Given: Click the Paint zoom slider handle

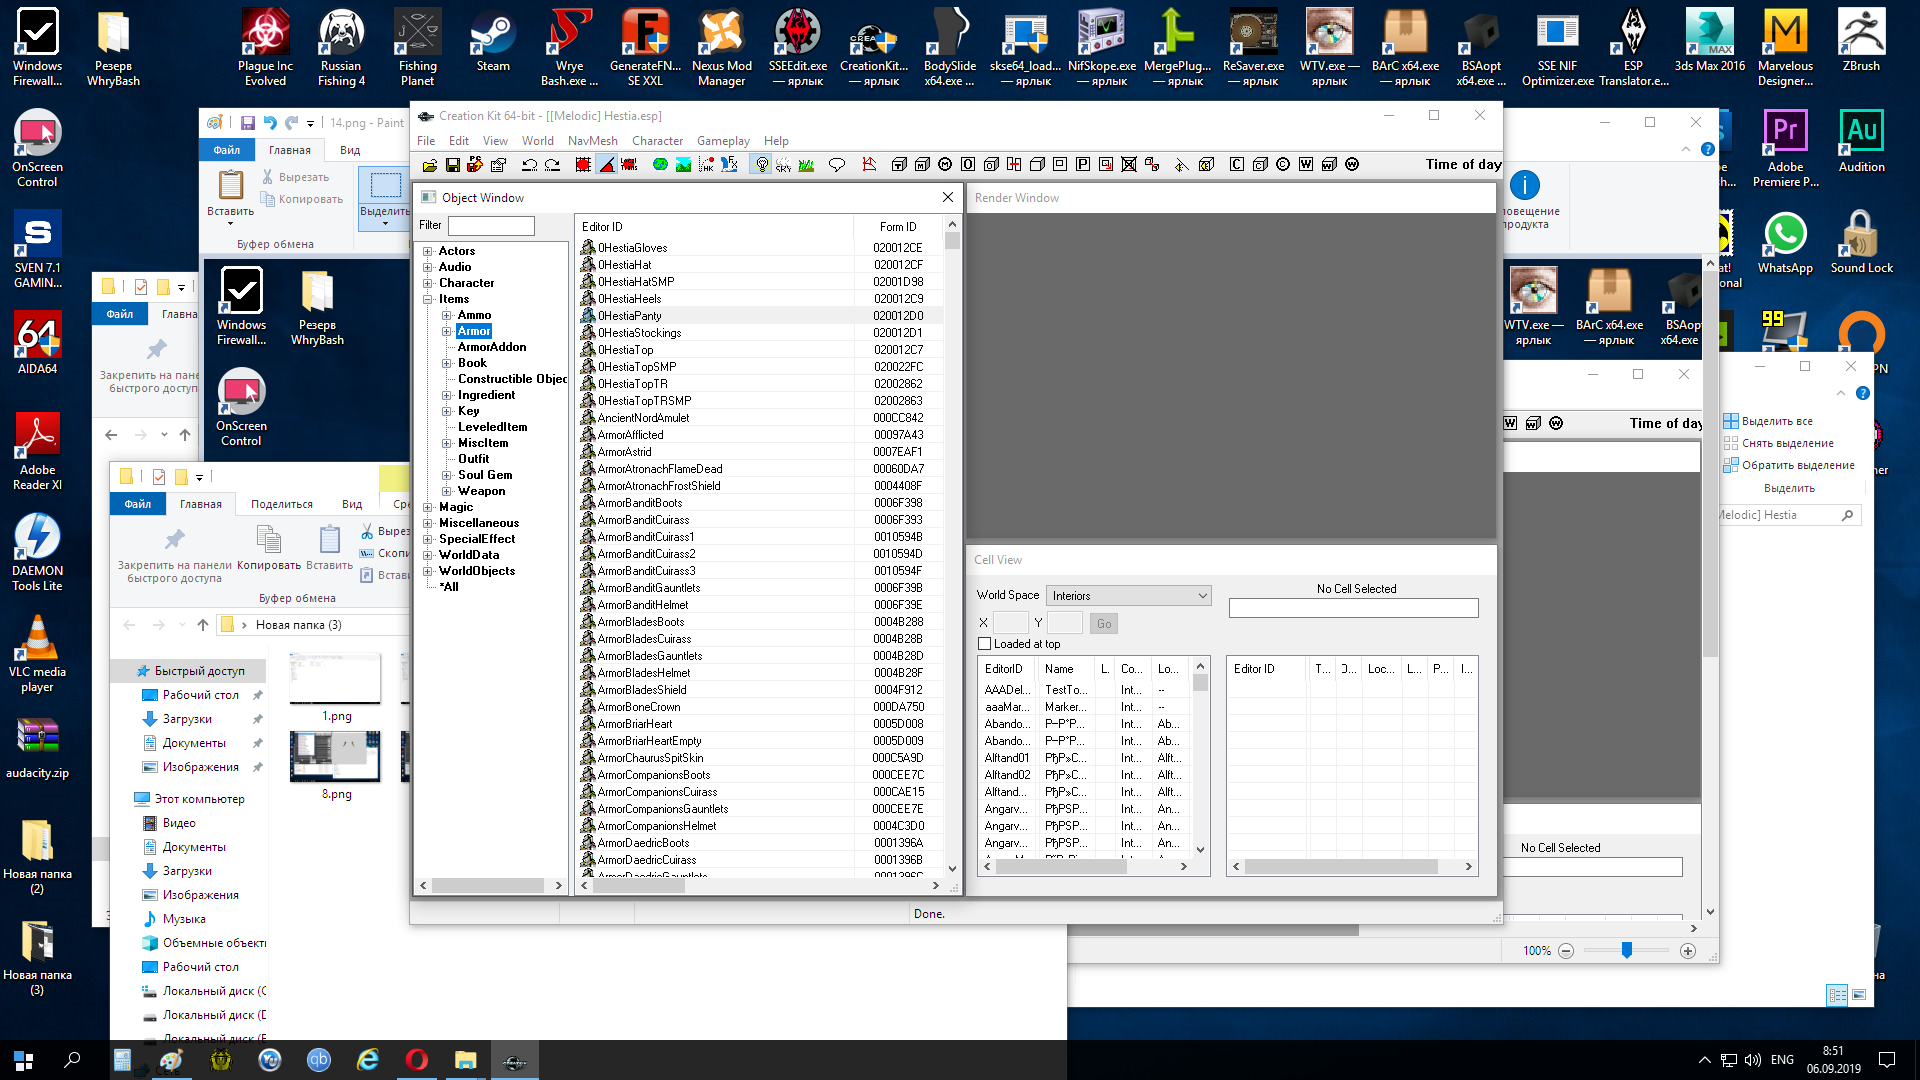Looking at the screenshot, I should coord(1627,950).
